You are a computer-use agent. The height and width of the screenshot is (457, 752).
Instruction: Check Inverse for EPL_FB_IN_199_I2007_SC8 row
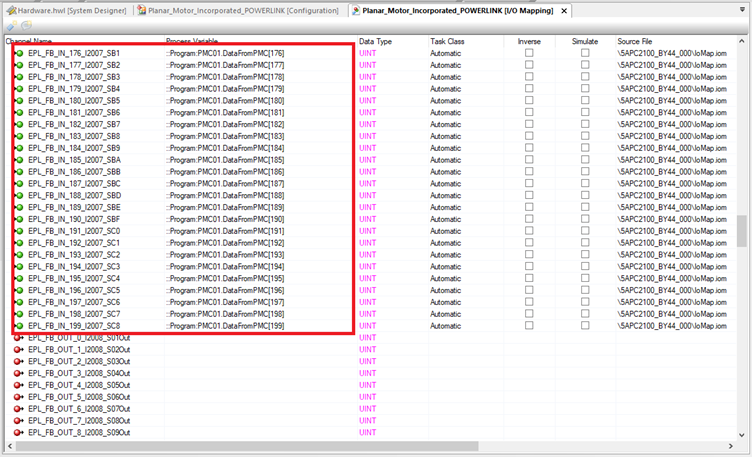coord(529,326)
